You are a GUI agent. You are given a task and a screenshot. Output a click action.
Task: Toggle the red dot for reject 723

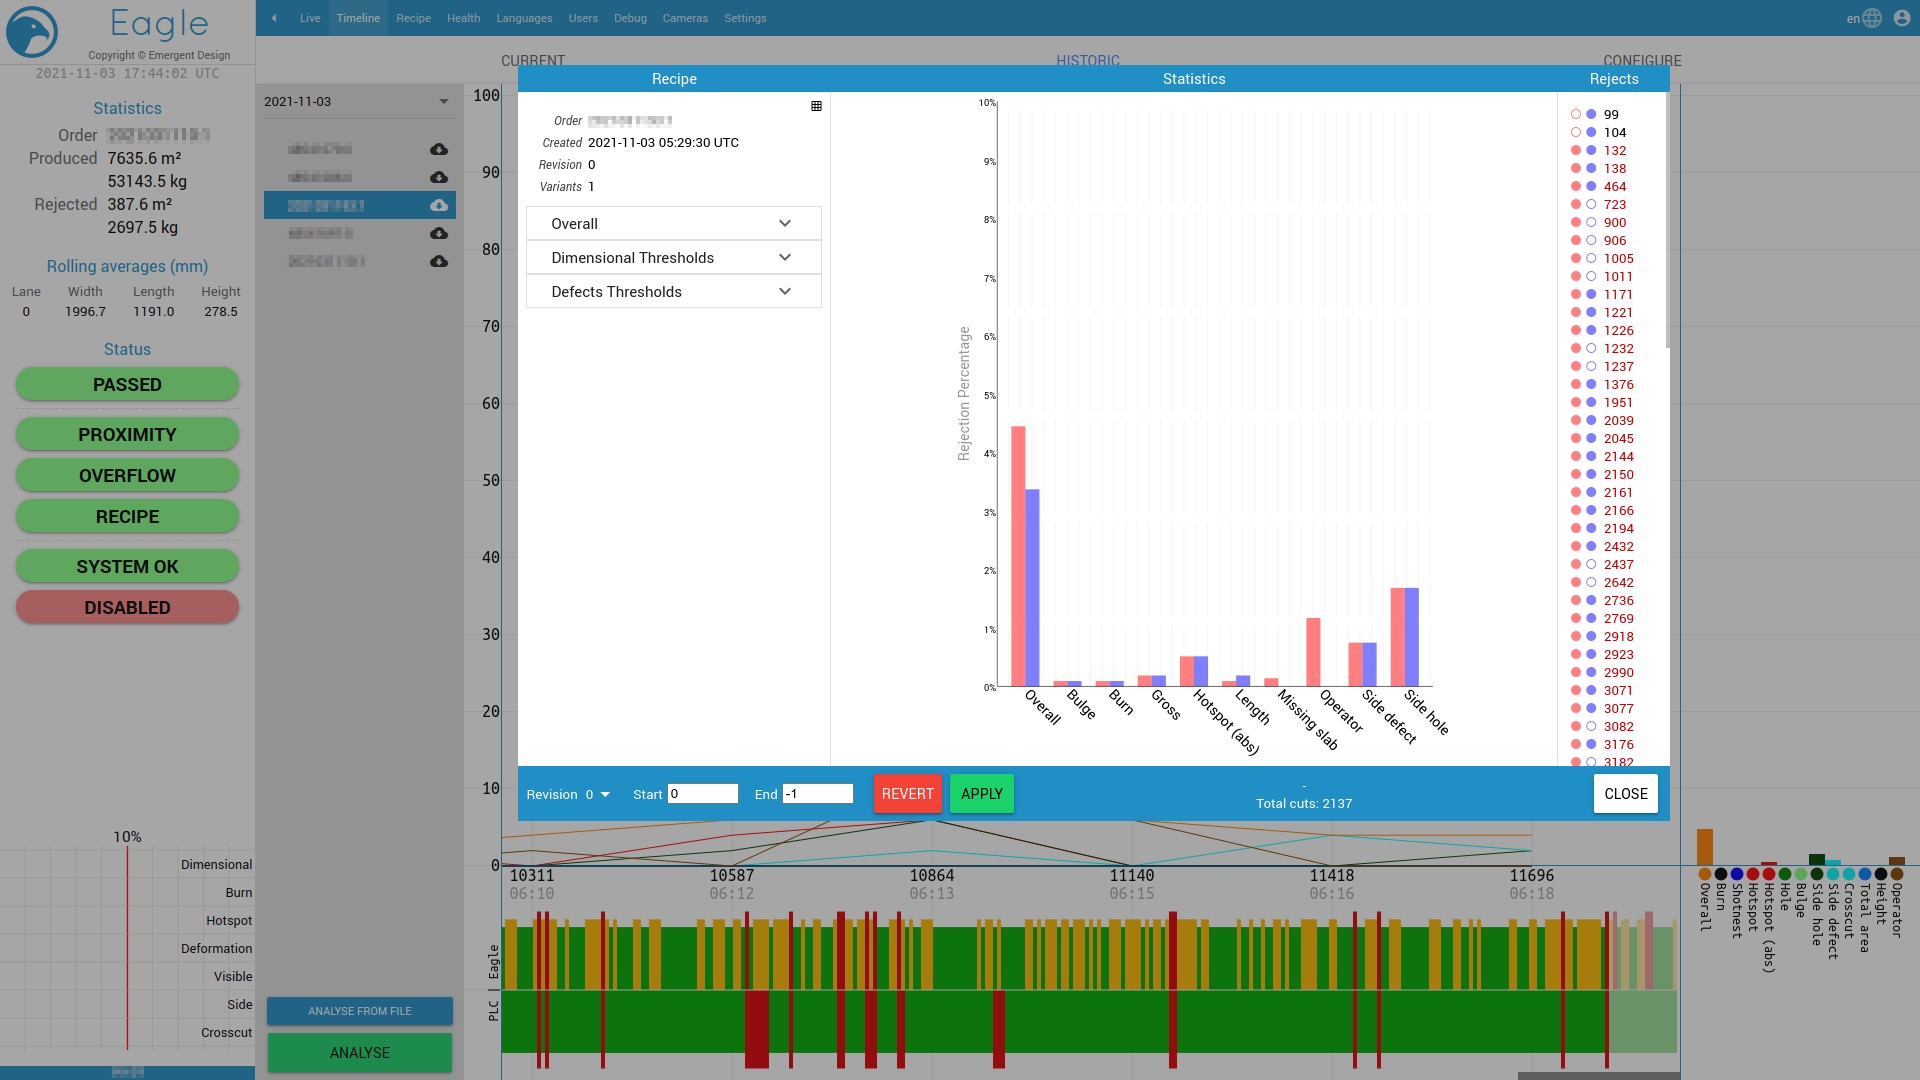tap(1576, 204)
